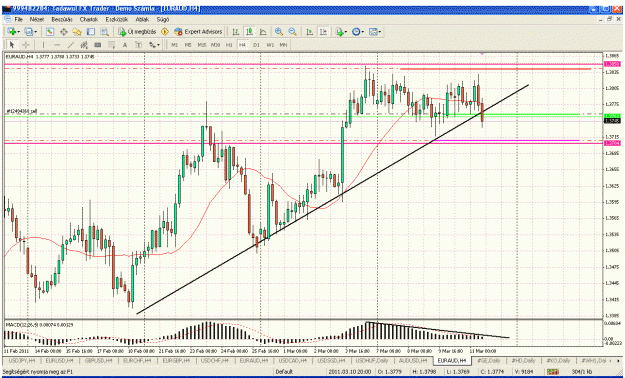
Task: Switch timeframe to H1
Action: pos(229,45)
